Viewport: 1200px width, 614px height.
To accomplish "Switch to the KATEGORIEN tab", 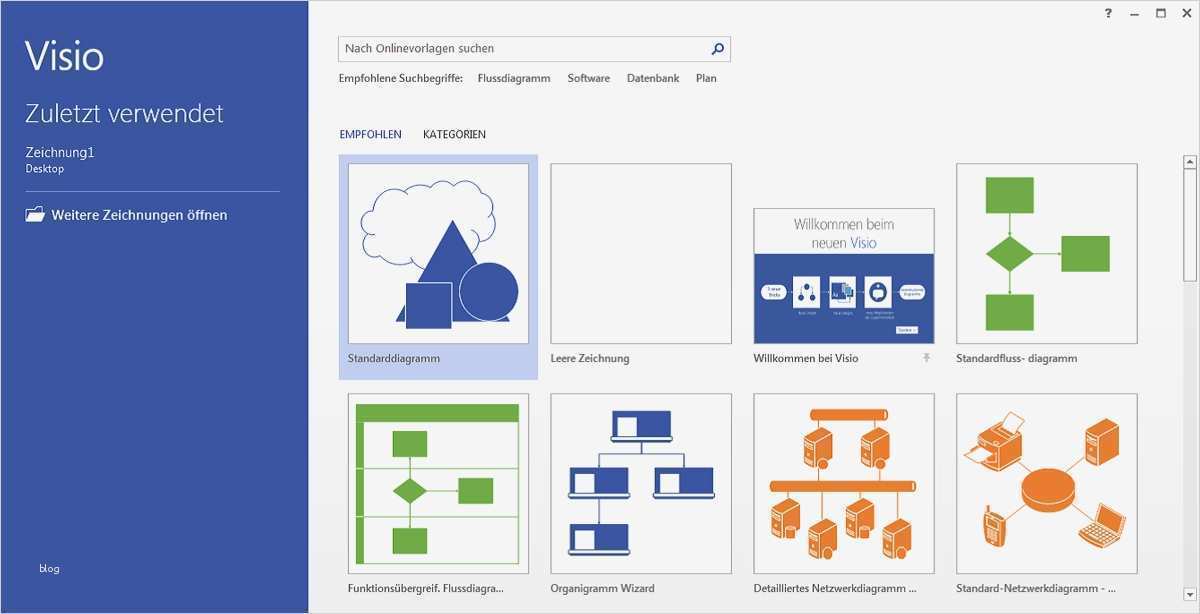I will tap(454, 134).
